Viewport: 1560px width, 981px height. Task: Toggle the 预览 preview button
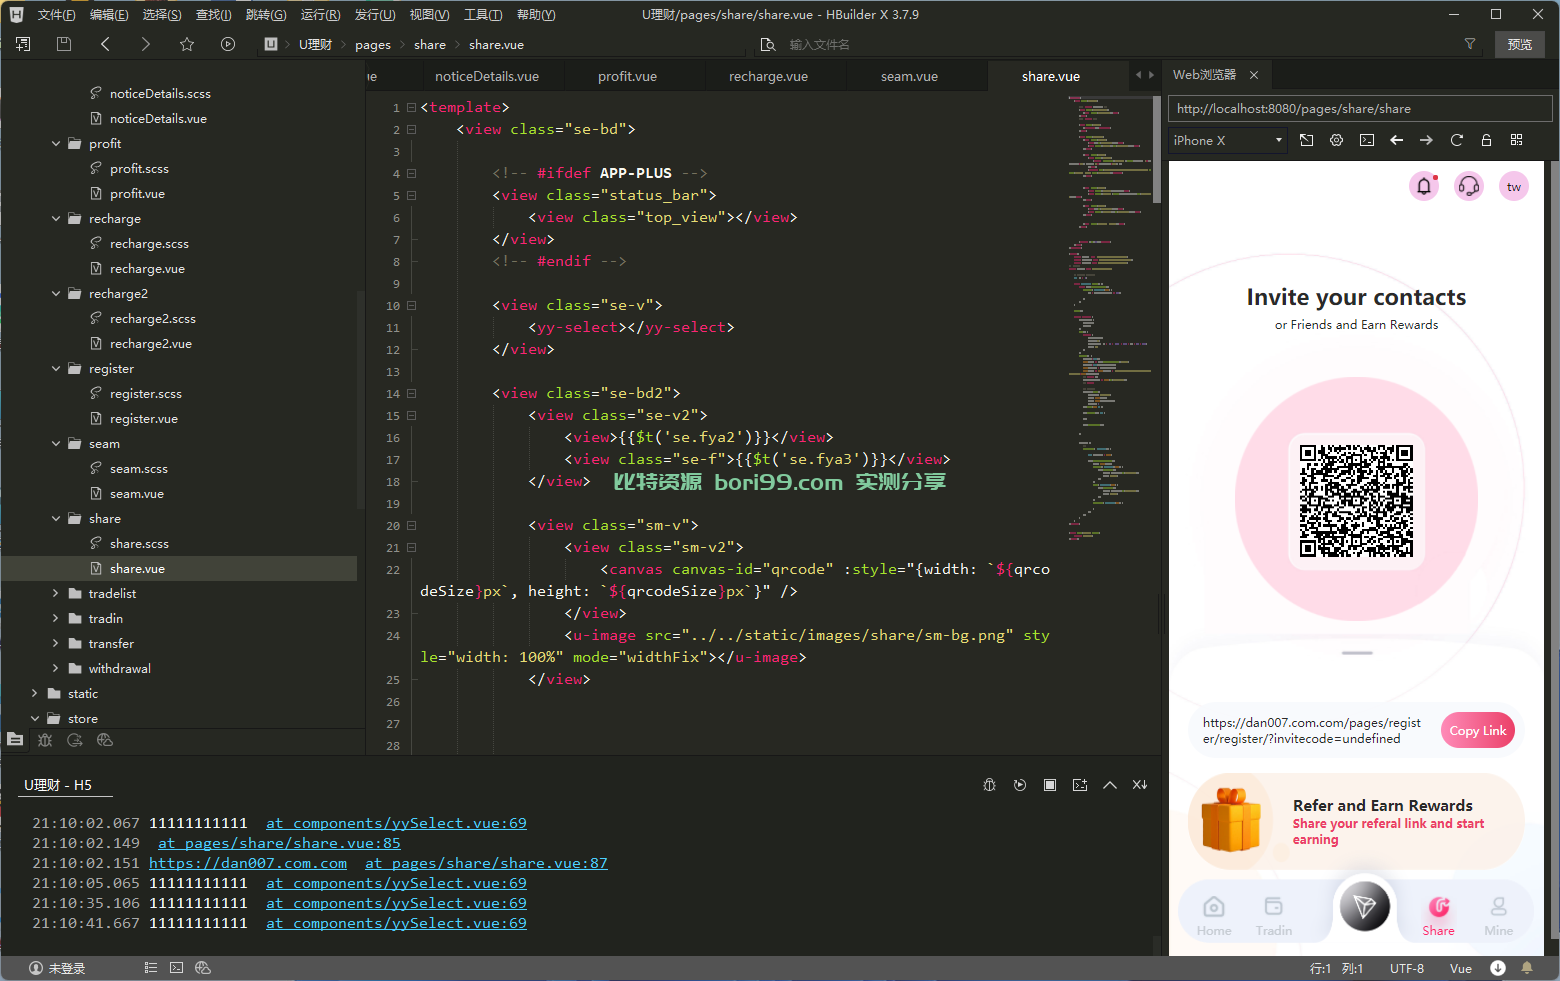click(x=1520, y=44)
